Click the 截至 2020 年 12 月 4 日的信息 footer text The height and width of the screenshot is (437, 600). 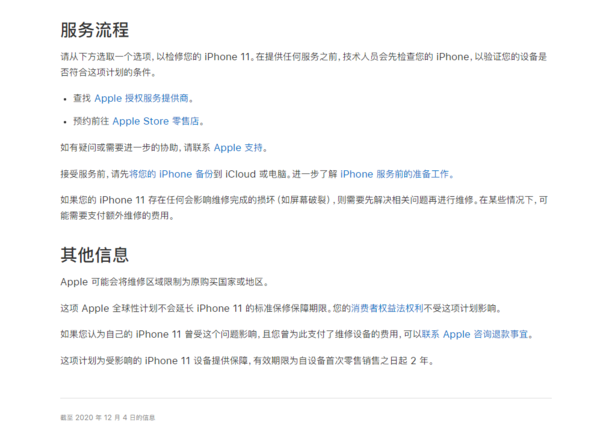(x=108, y=417)
